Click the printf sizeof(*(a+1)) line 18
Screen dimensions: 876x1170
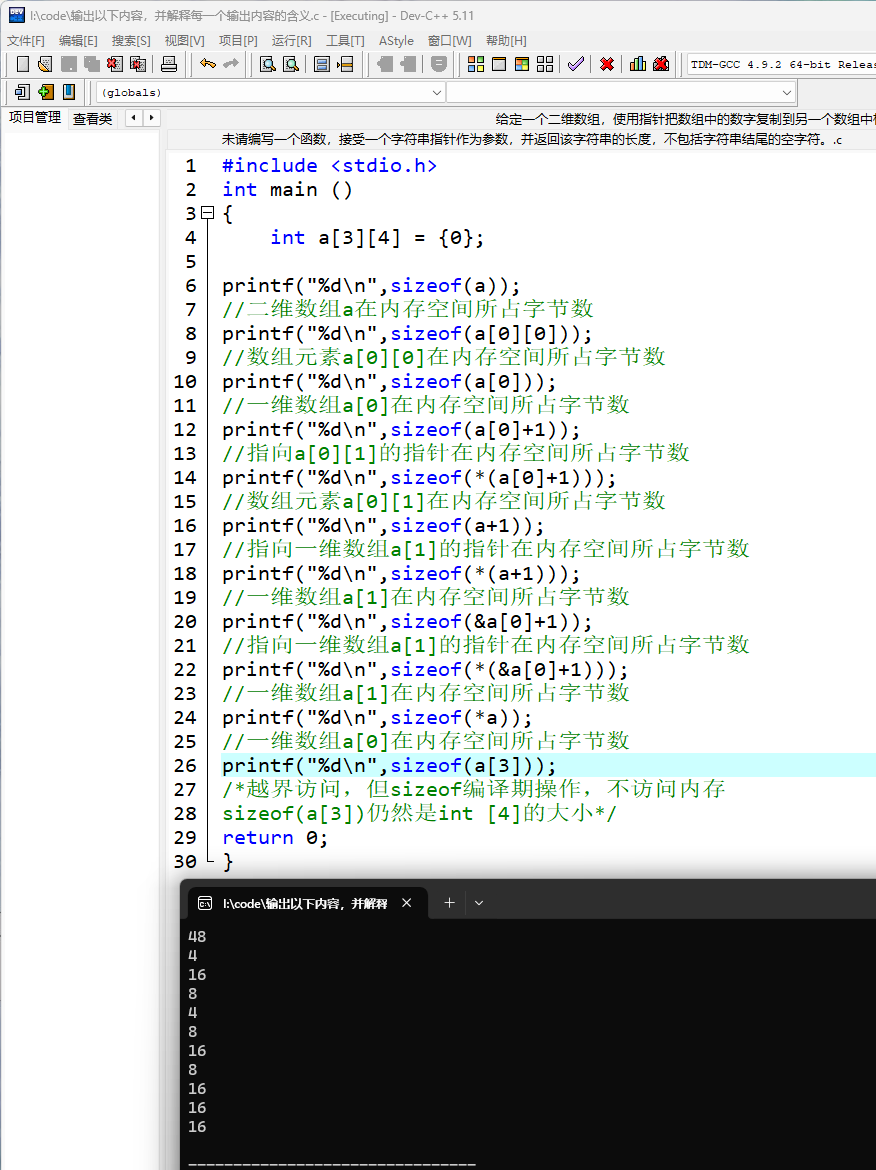pos(401,574)
